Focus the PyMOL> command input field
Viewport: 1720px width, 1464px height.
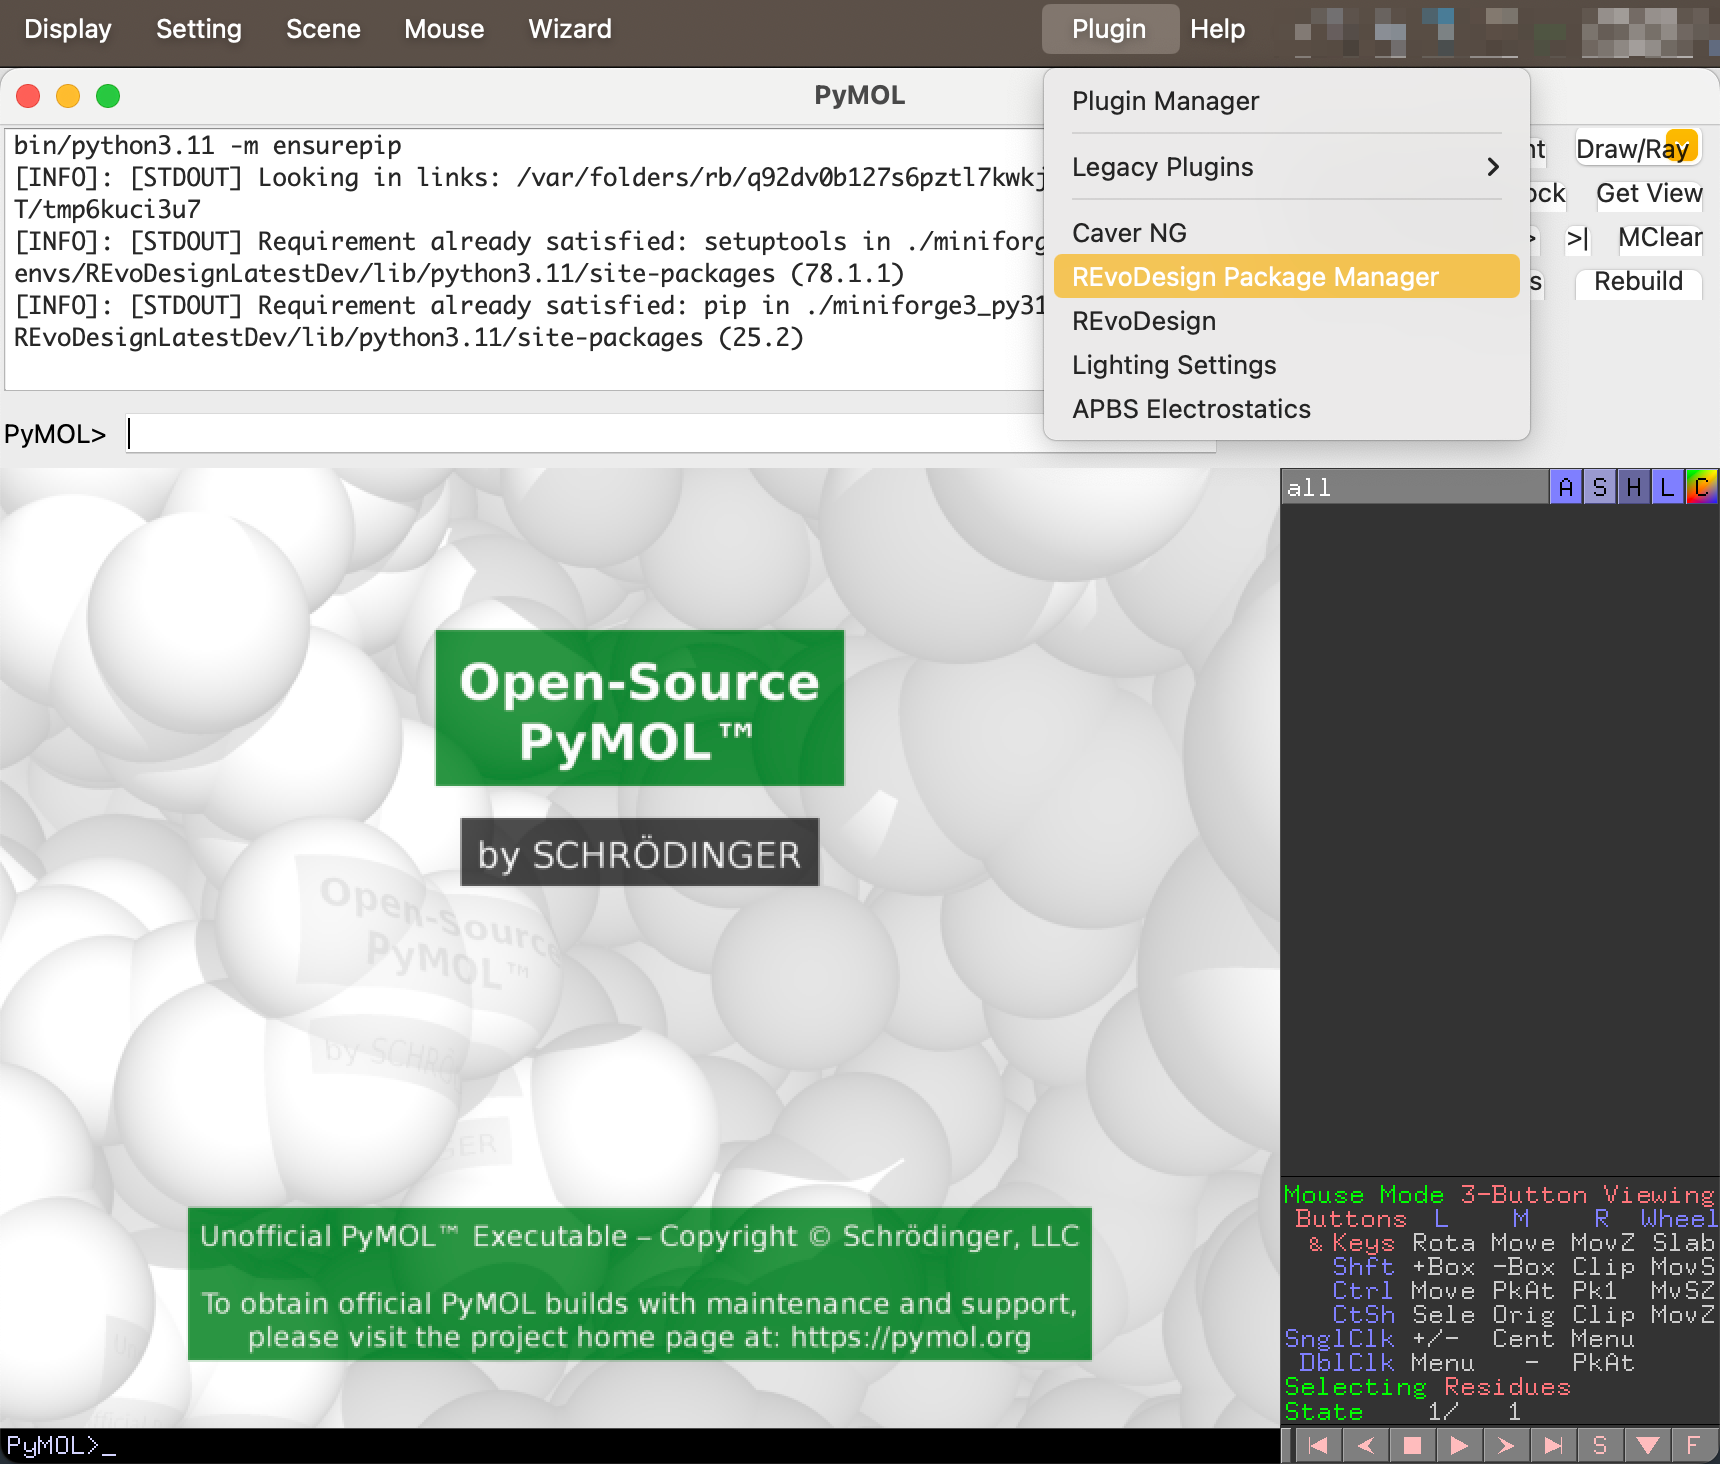(671, 433)
